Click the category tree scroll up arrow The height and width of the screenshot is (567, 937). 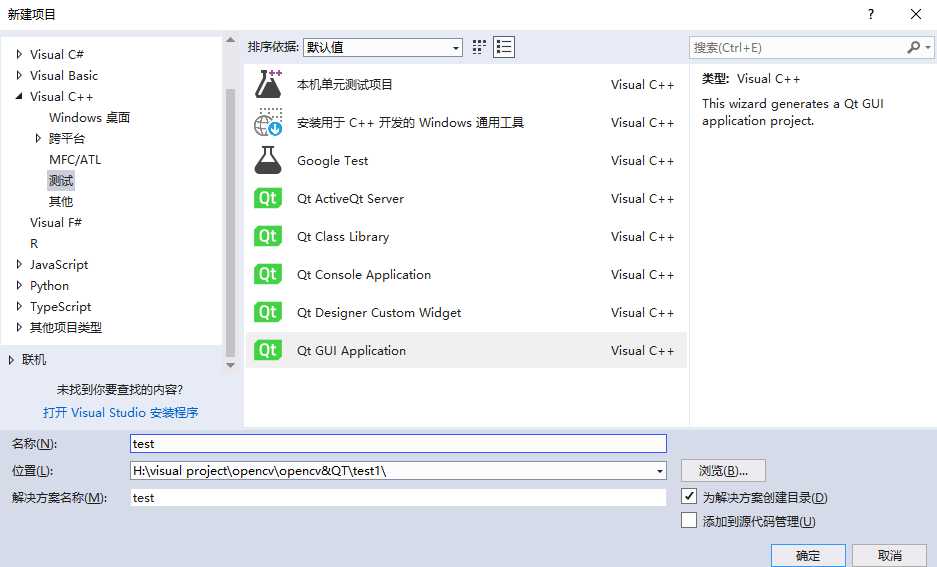click(x=231, y=41)
